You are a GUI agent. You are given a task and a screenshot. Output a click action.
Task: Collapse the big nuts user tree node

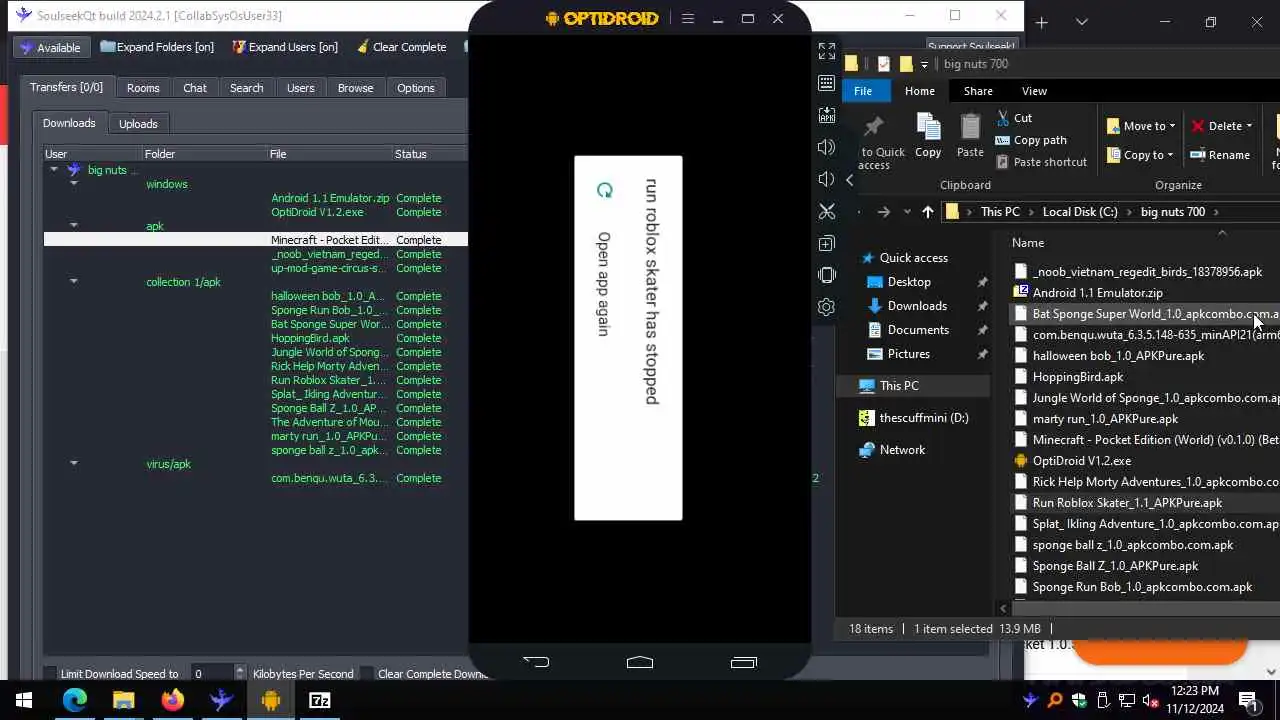coord(54,170)
